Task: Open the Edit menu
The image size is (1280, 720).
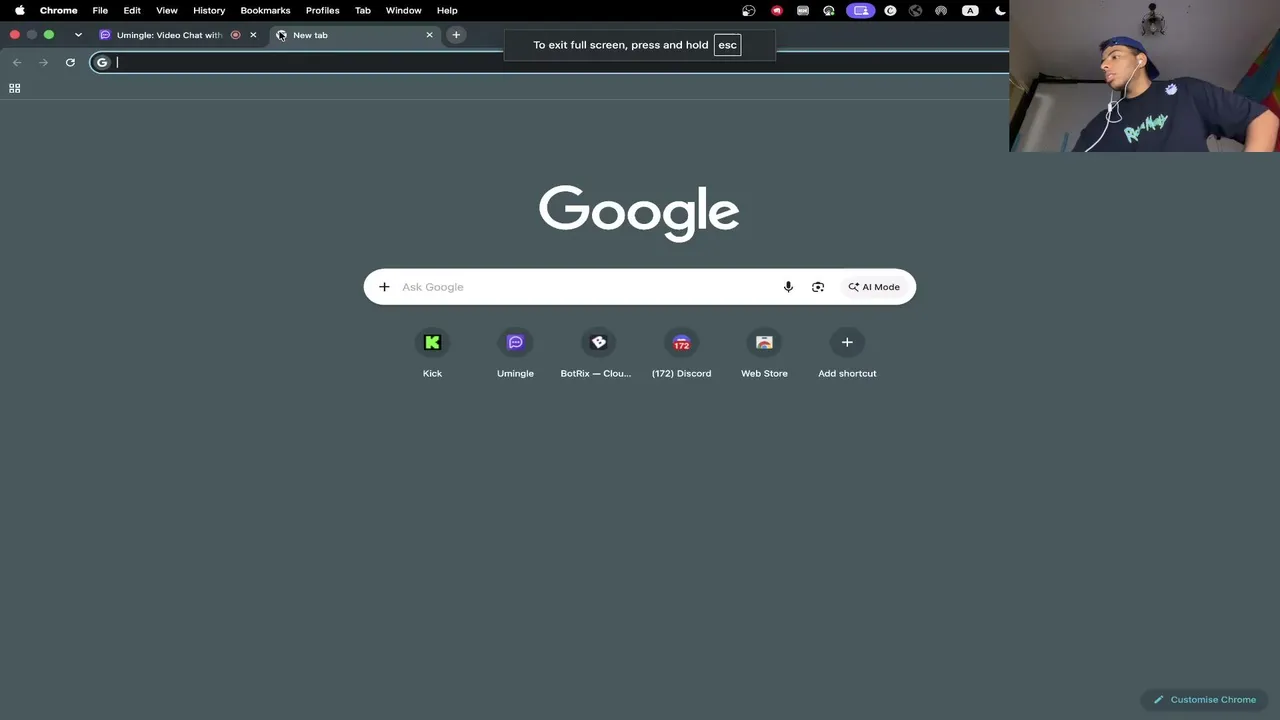Action: (132, 10)
